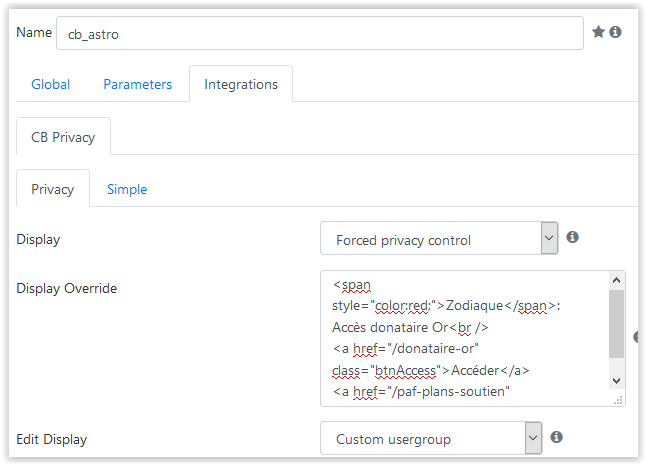
Task: Open the CB Privacy tab
Action: [x=63, y=137]
